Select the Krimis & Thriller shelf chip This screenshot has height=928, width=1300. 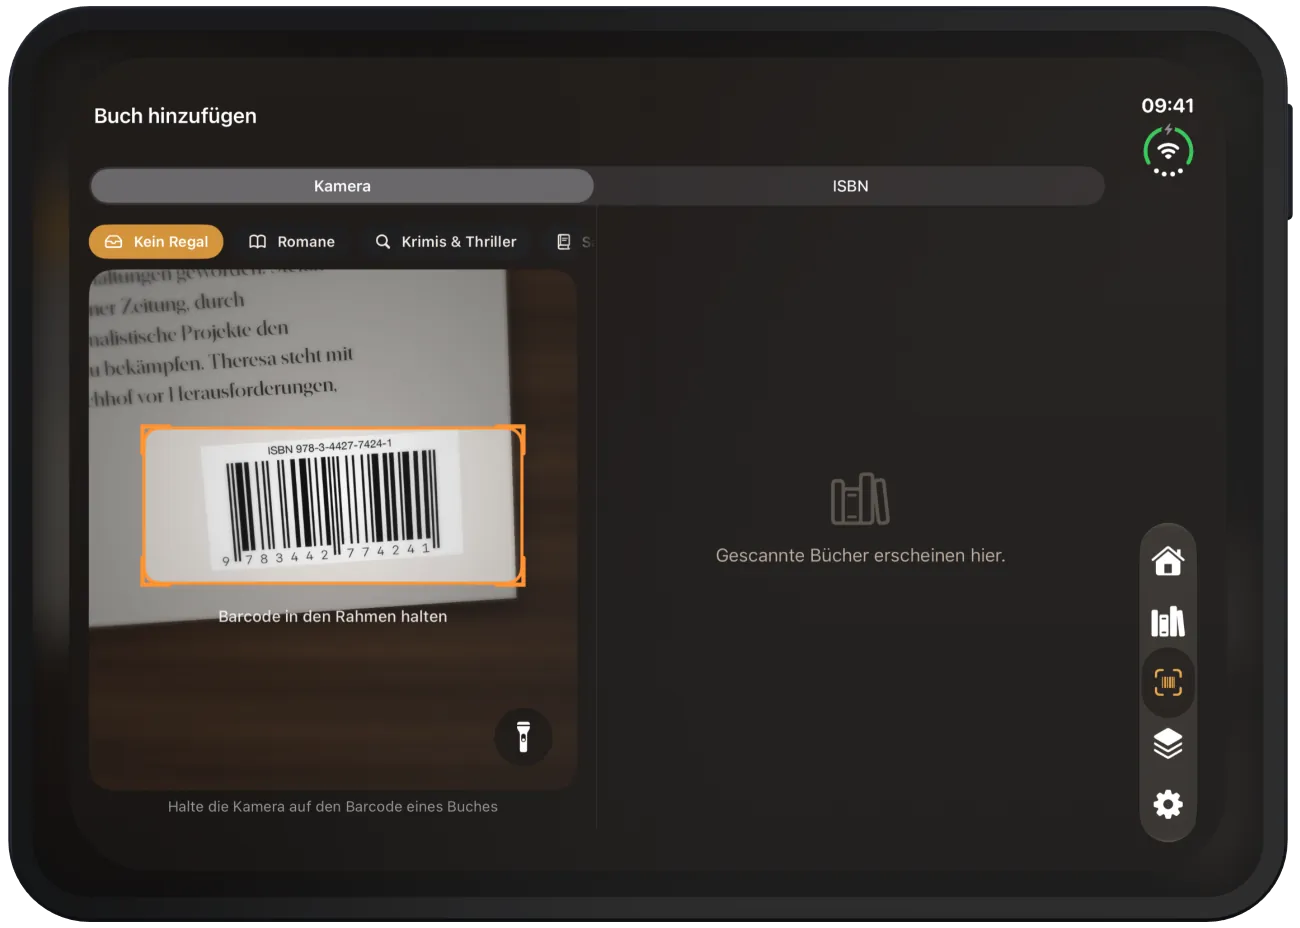coord(446,242)
